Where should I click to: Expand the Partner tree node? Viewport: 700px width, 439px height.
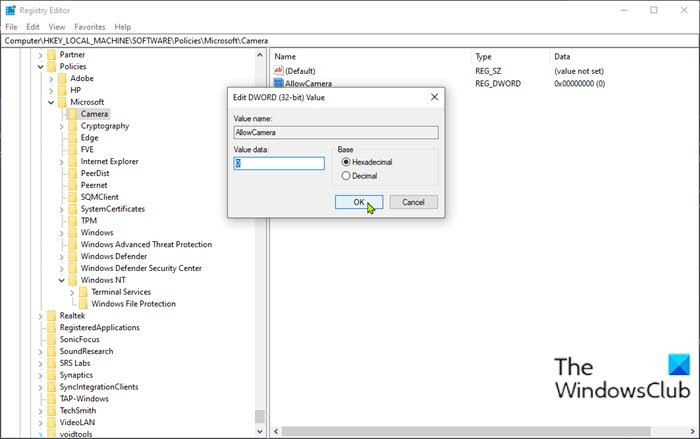click(41, 55)
